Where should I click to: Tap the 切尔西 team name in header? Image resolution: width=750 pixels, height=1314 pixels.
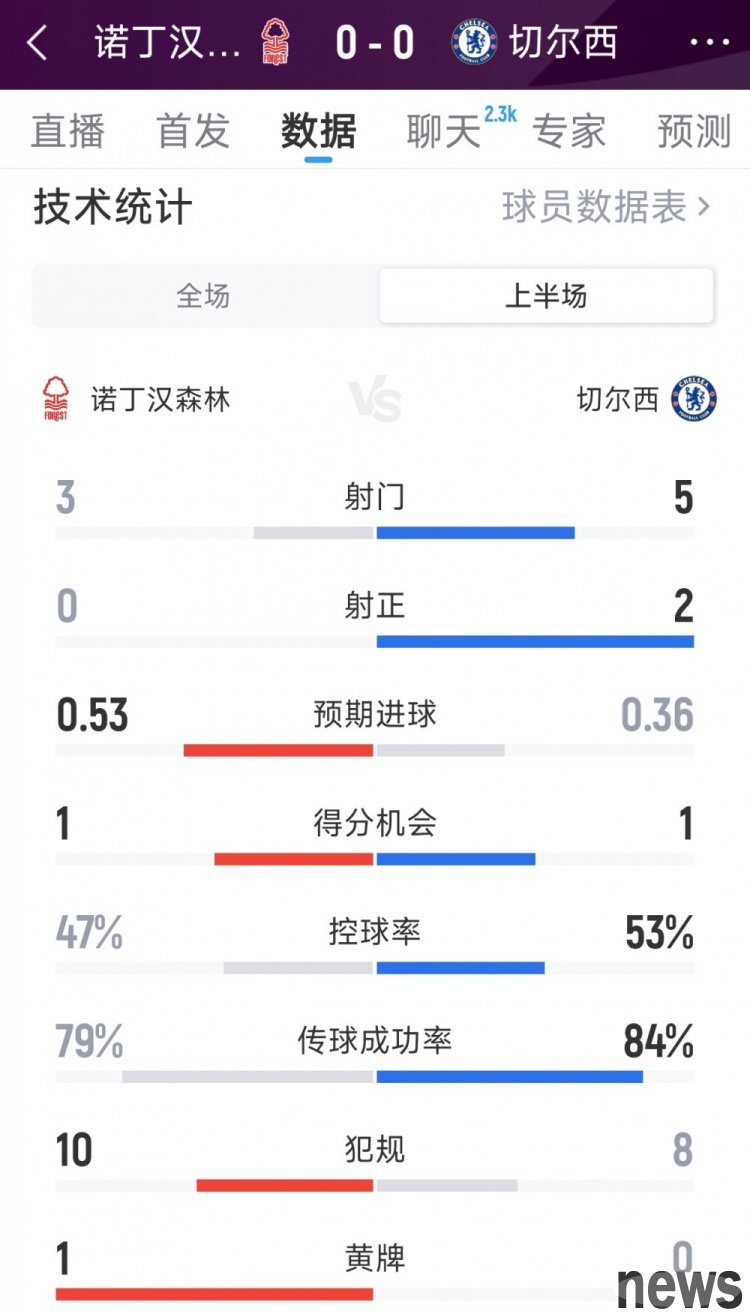563,43
